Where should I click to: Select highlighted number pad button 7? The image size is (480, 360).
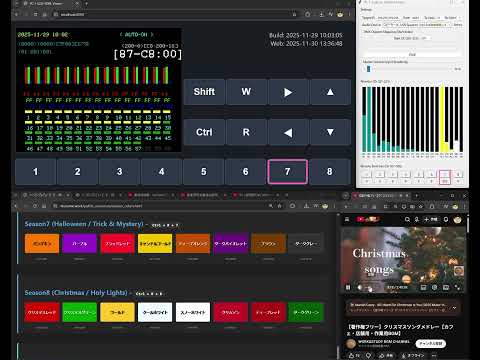pos(288,172)
